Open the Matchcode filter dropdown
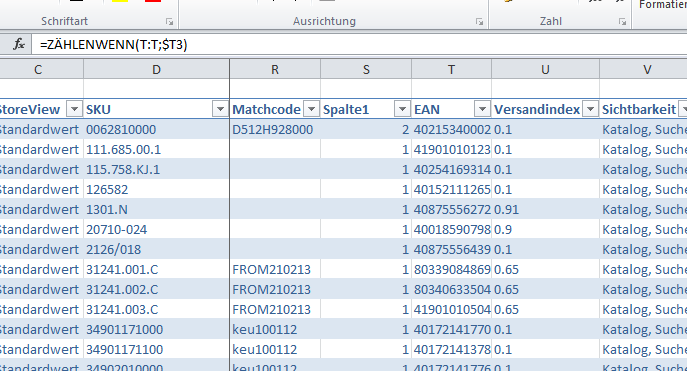 click(x=312, y=109)
